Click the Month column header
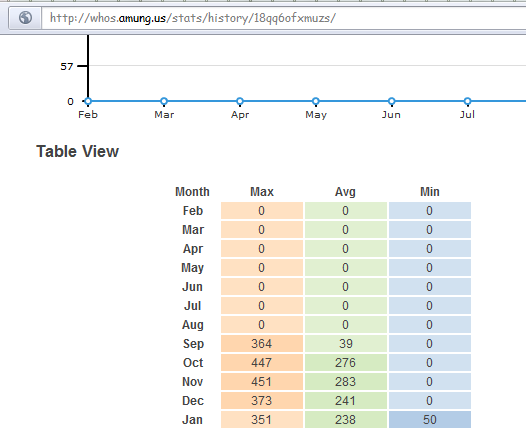Screen dimensions: 526x448 click(193, 192)
